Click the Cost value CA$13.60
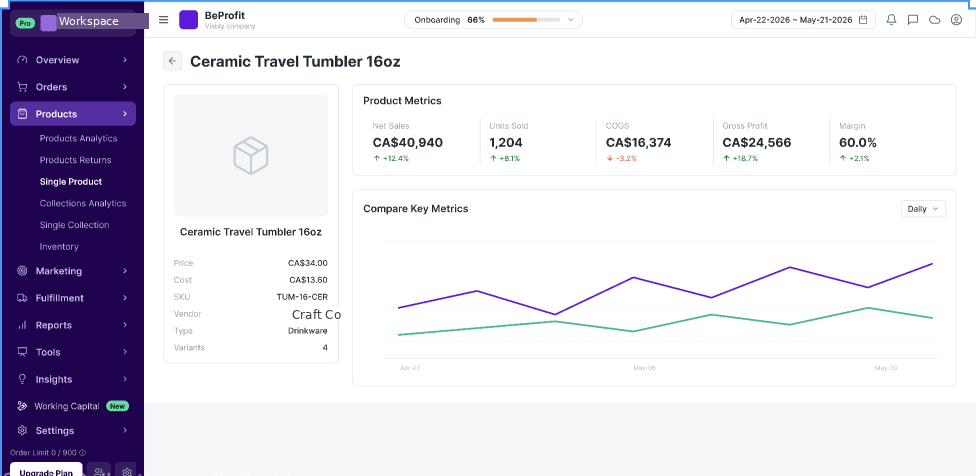Viewport: 976px width, 476px height. tap(308, 280)
